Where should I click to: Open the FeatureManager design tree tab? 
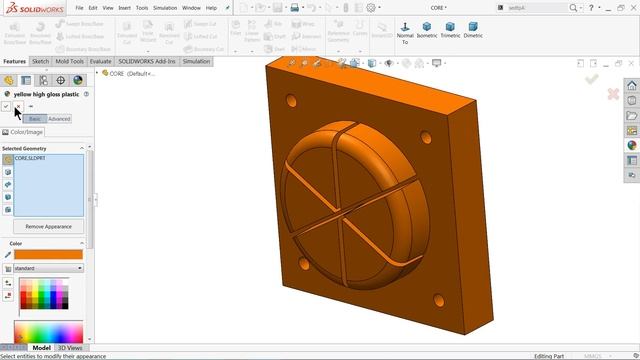(x=9, y=80)
